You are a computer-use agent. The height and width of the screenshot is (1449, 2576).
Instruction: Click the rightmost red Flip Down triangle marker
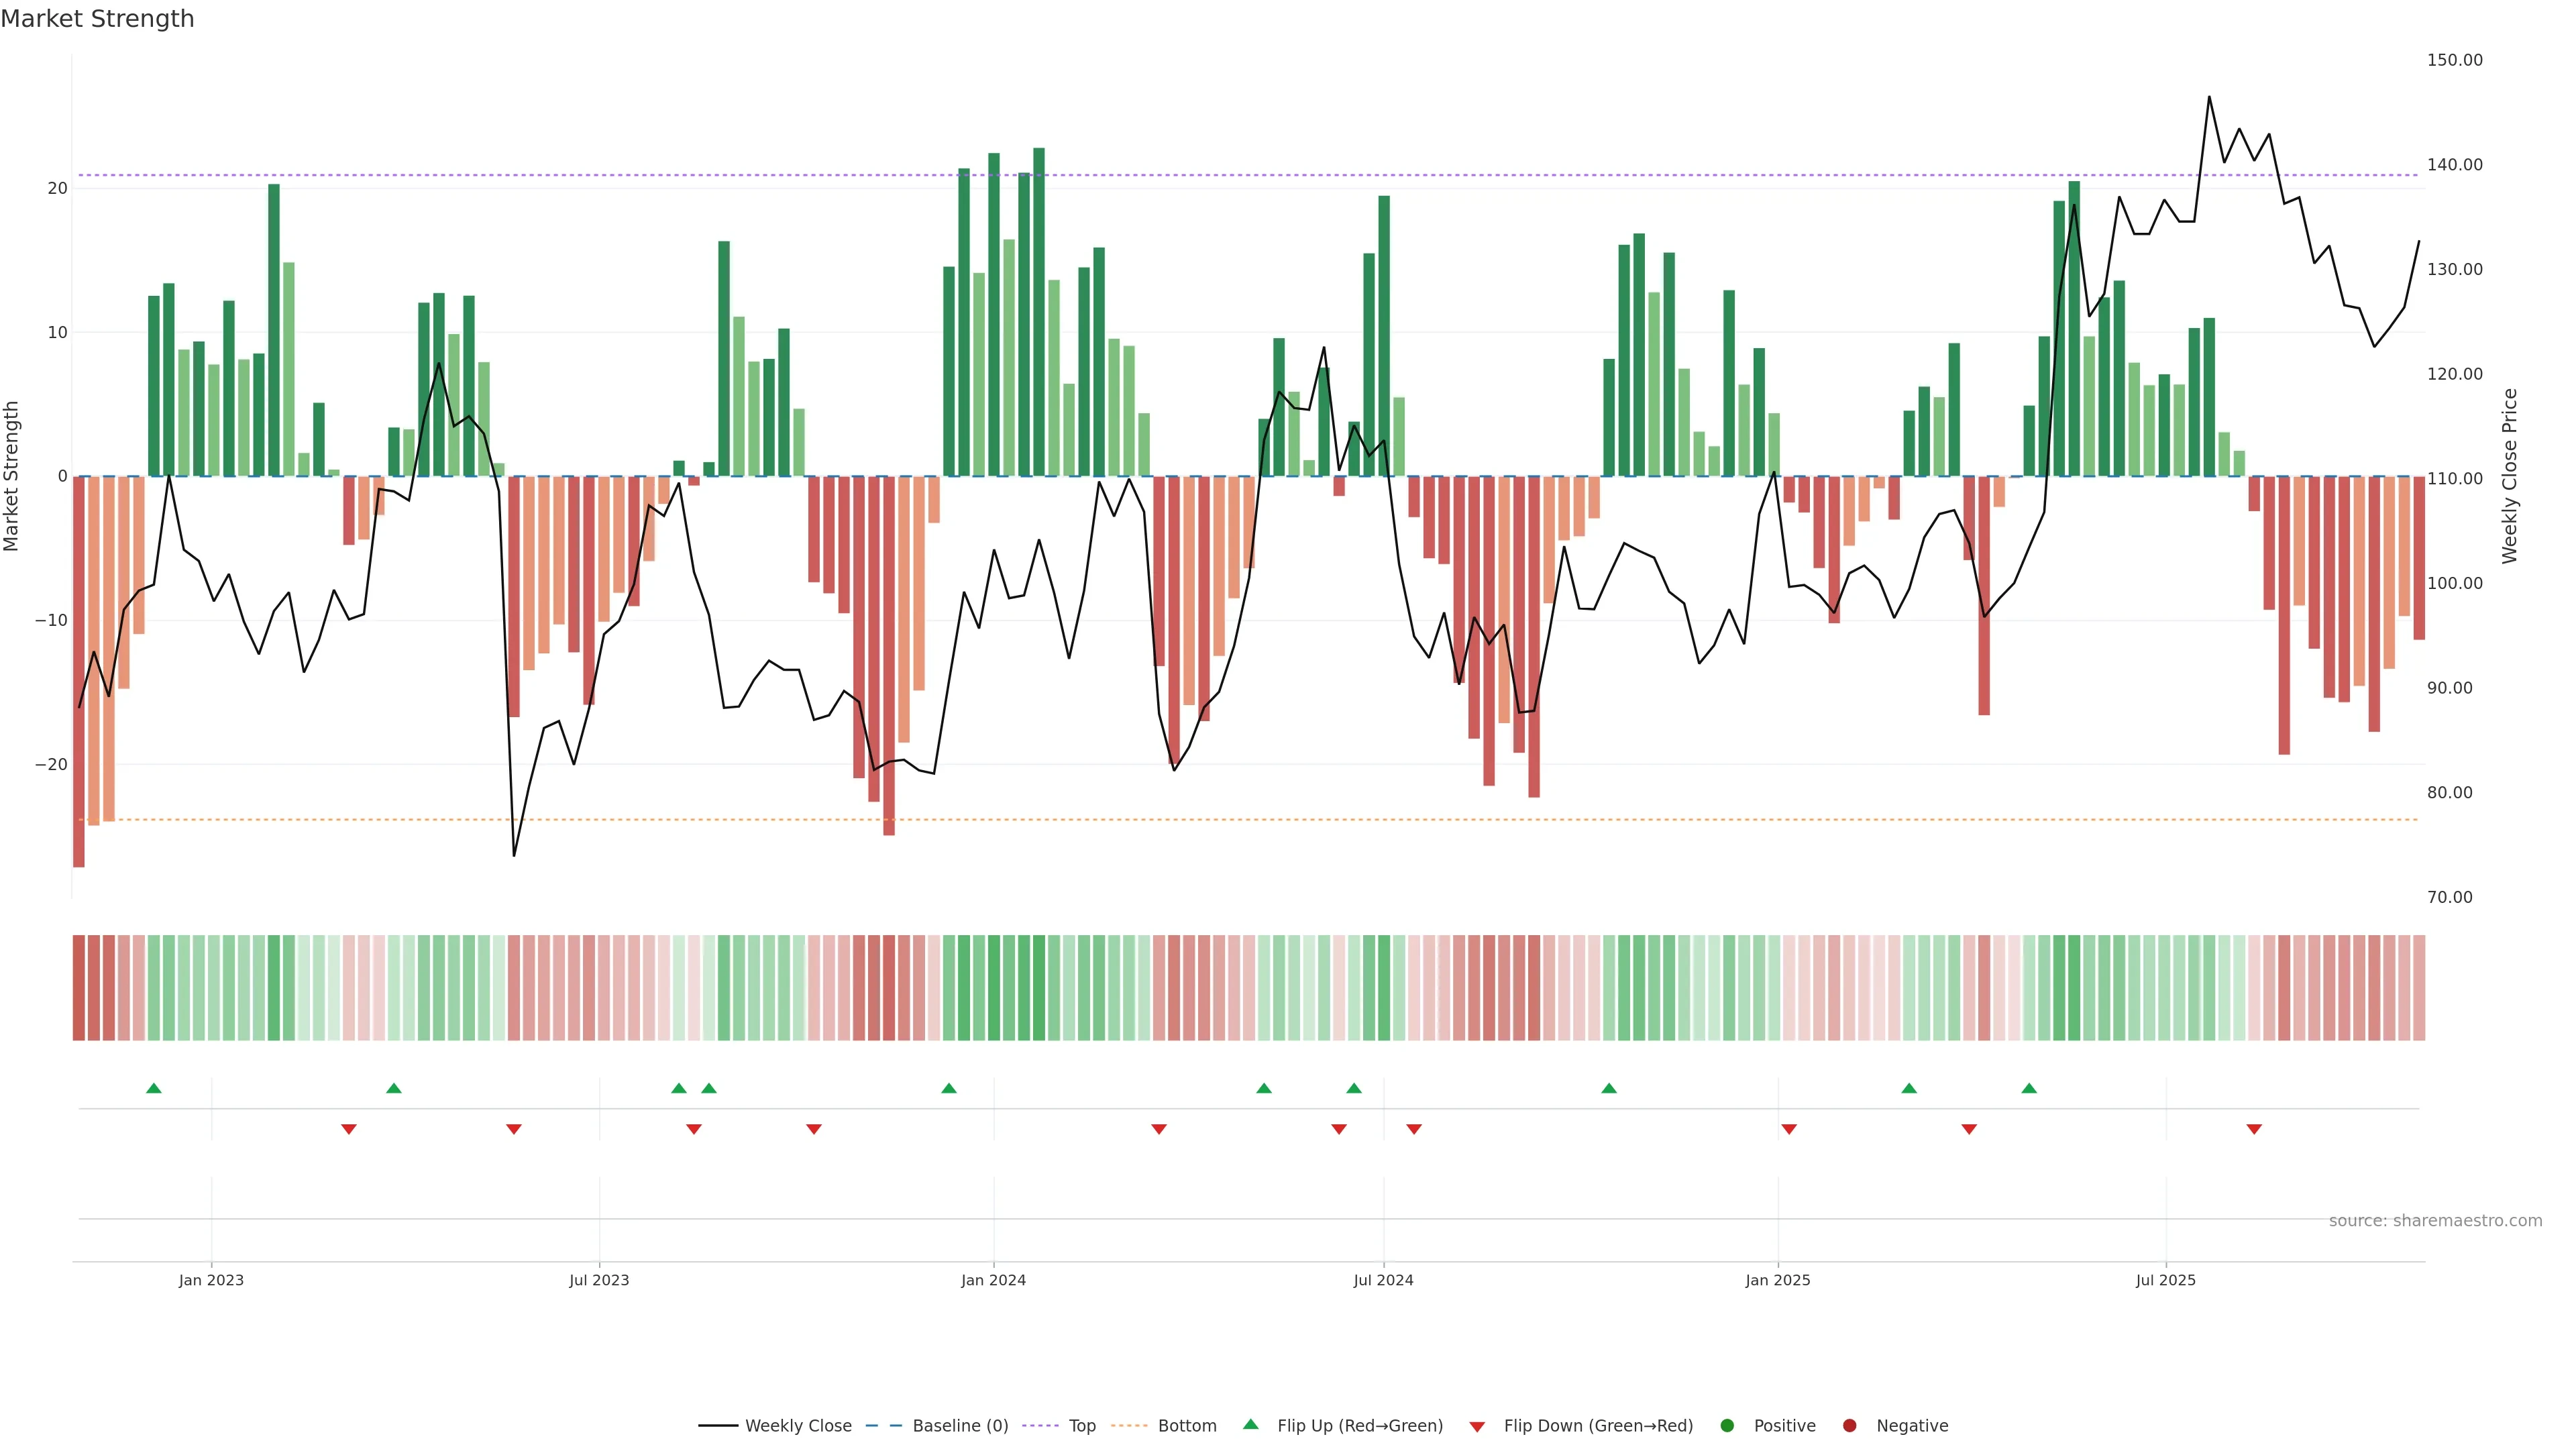click(x=2254, y=1129)
